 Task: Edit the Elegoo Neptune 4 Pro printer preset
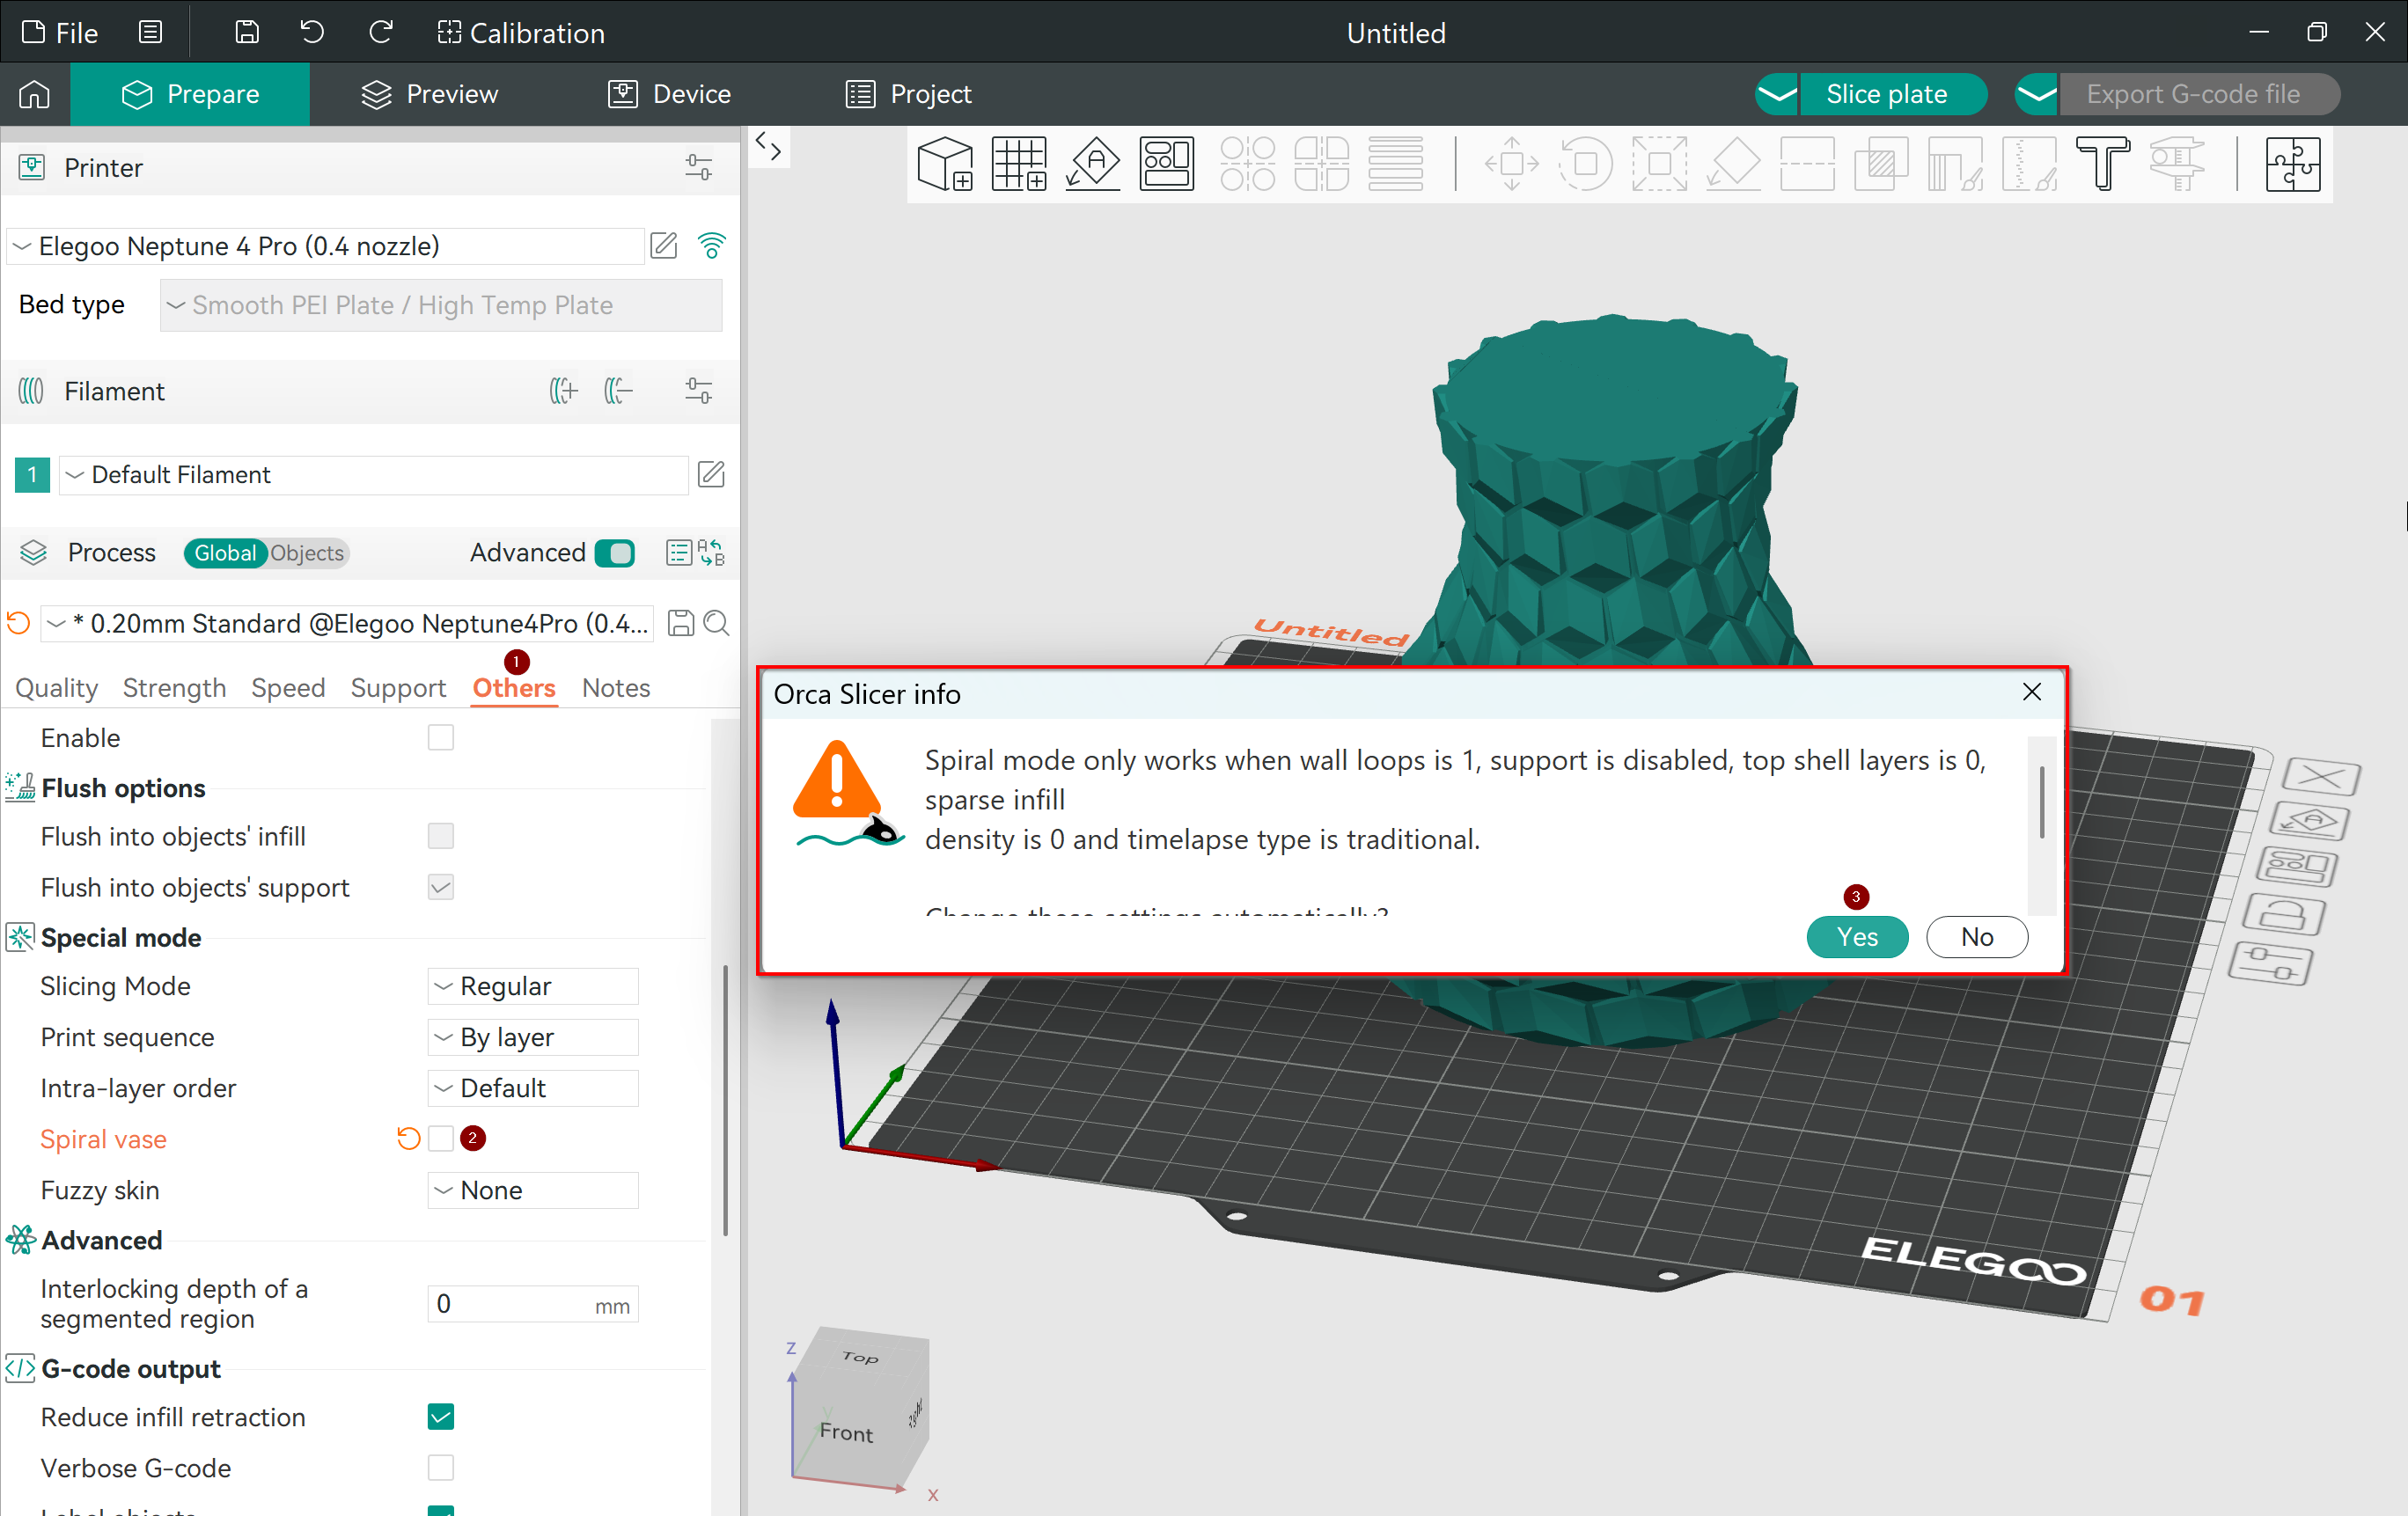click(664, 246)
